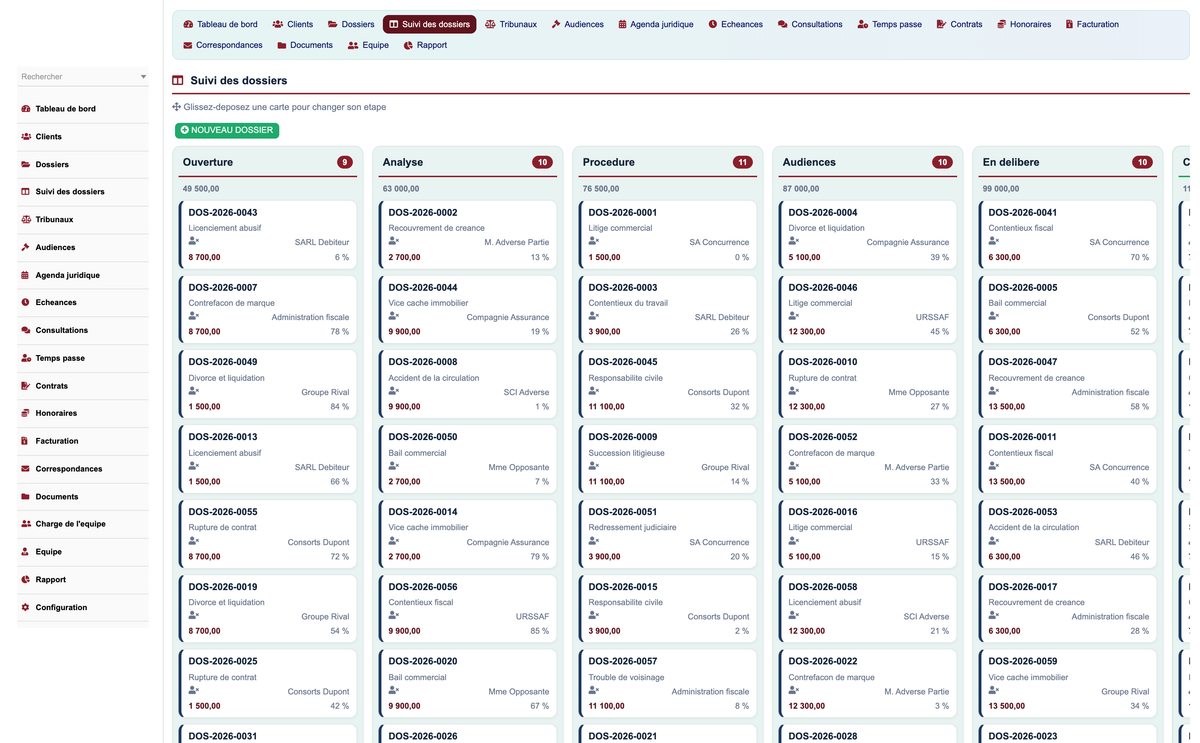This screenshot has height=743, width=1200.
Task: Click the Temps passe icon in sidebar
Action: (26, 358)
